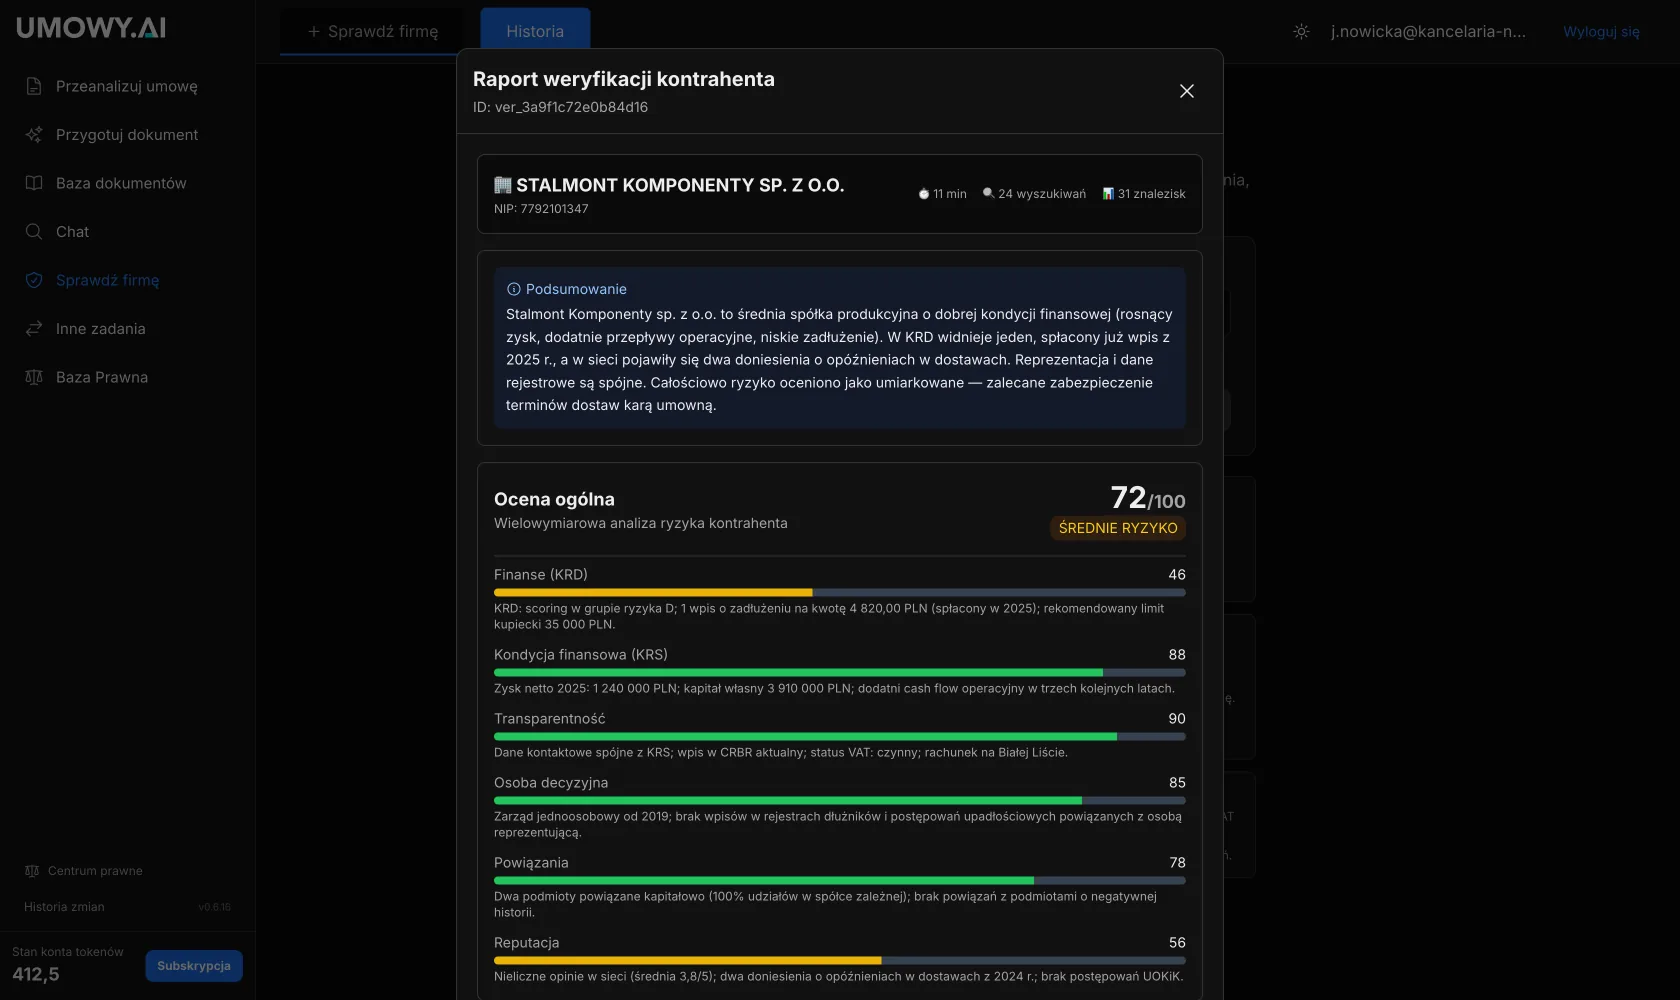Click the Inne zadania arrows icon
This screenshot has height=1000, width=1680.
click(34, 329)
